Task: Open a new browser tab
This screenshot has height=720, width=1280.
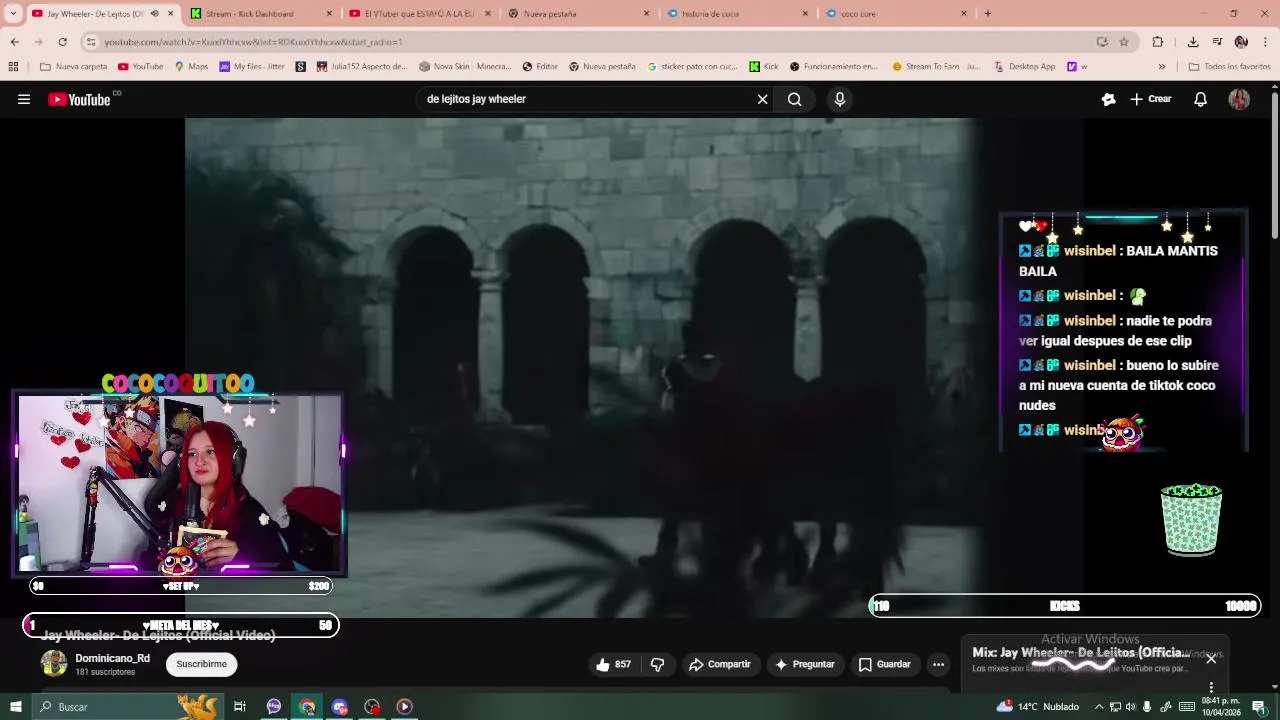Action: click(988, 14)
